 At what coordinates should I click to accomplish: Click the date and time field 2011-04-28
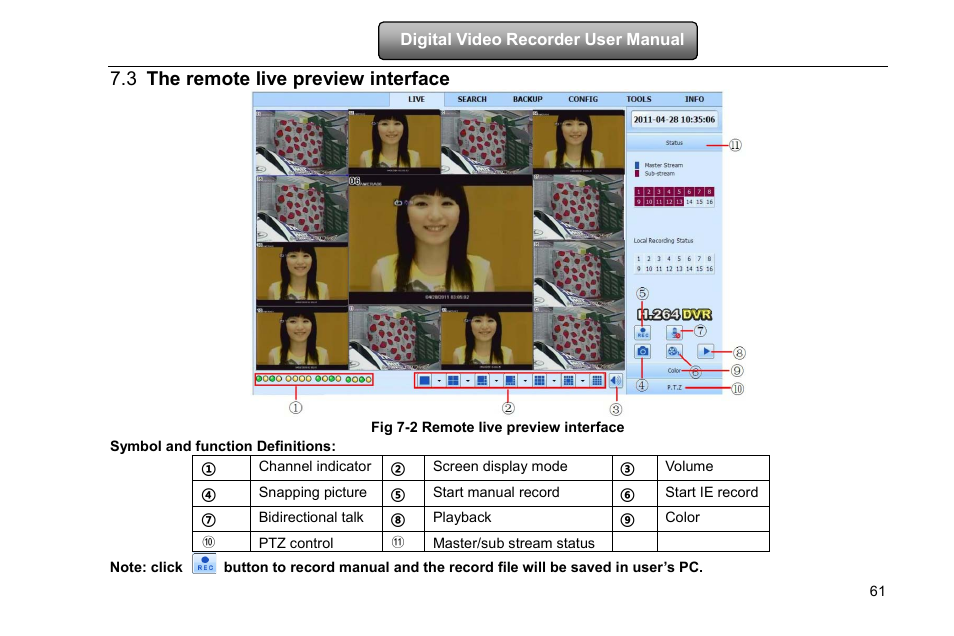674,119
